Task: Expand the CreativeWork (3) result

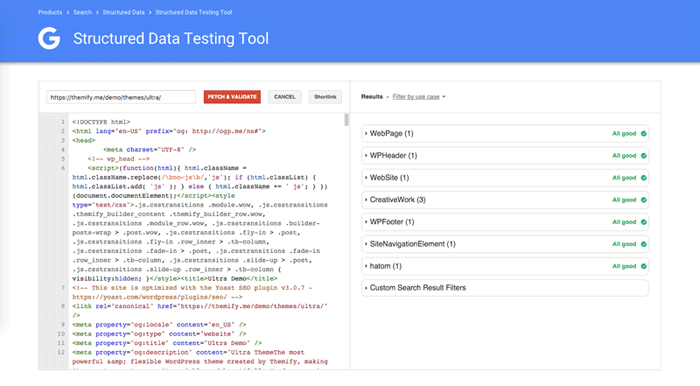Action: [504, 200]
